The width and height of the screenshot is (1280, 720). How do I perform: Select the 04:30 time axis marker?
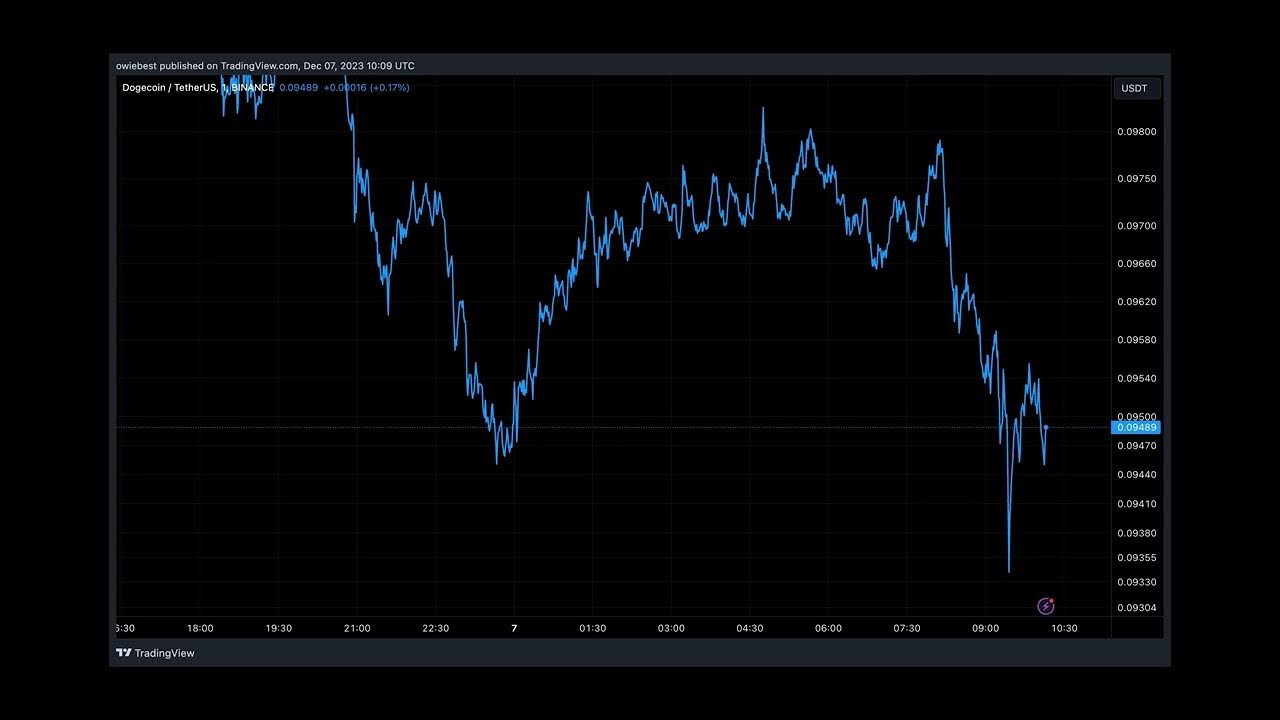tap(749, 628)
